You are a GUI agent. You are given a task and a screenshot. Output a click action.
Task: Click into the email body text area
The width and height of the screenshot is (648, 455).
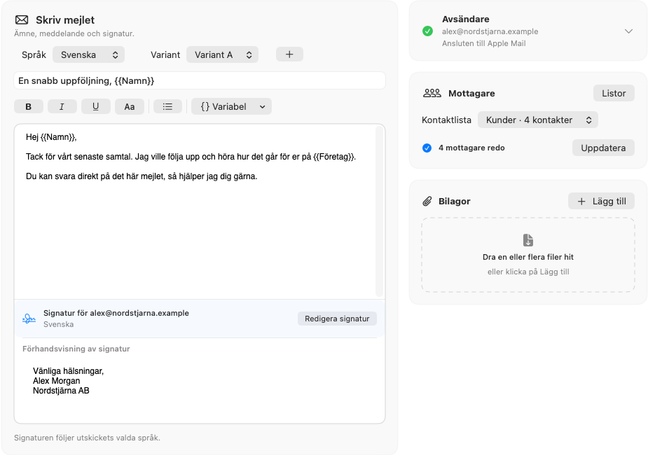(195, 212)
